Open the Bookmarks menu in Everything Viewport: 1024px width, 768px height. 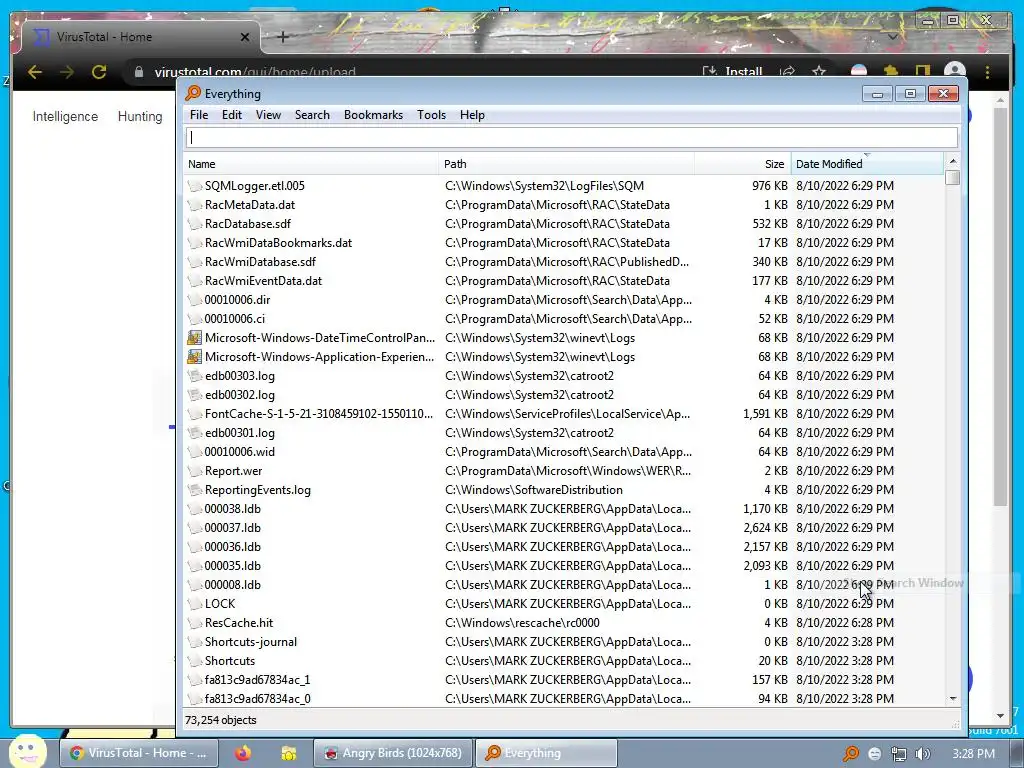(373, 115)
